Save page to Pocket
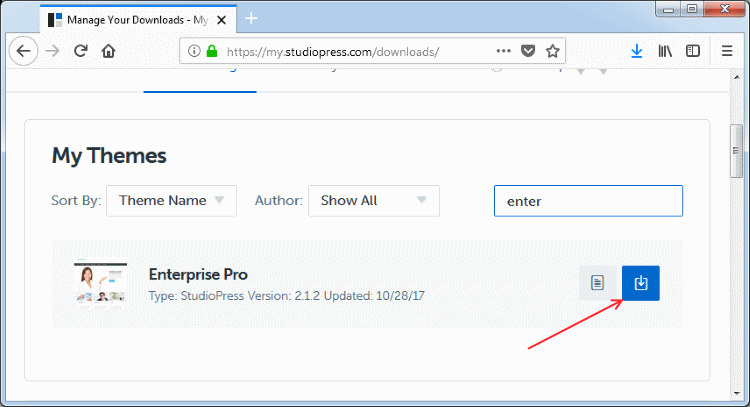 528,51
